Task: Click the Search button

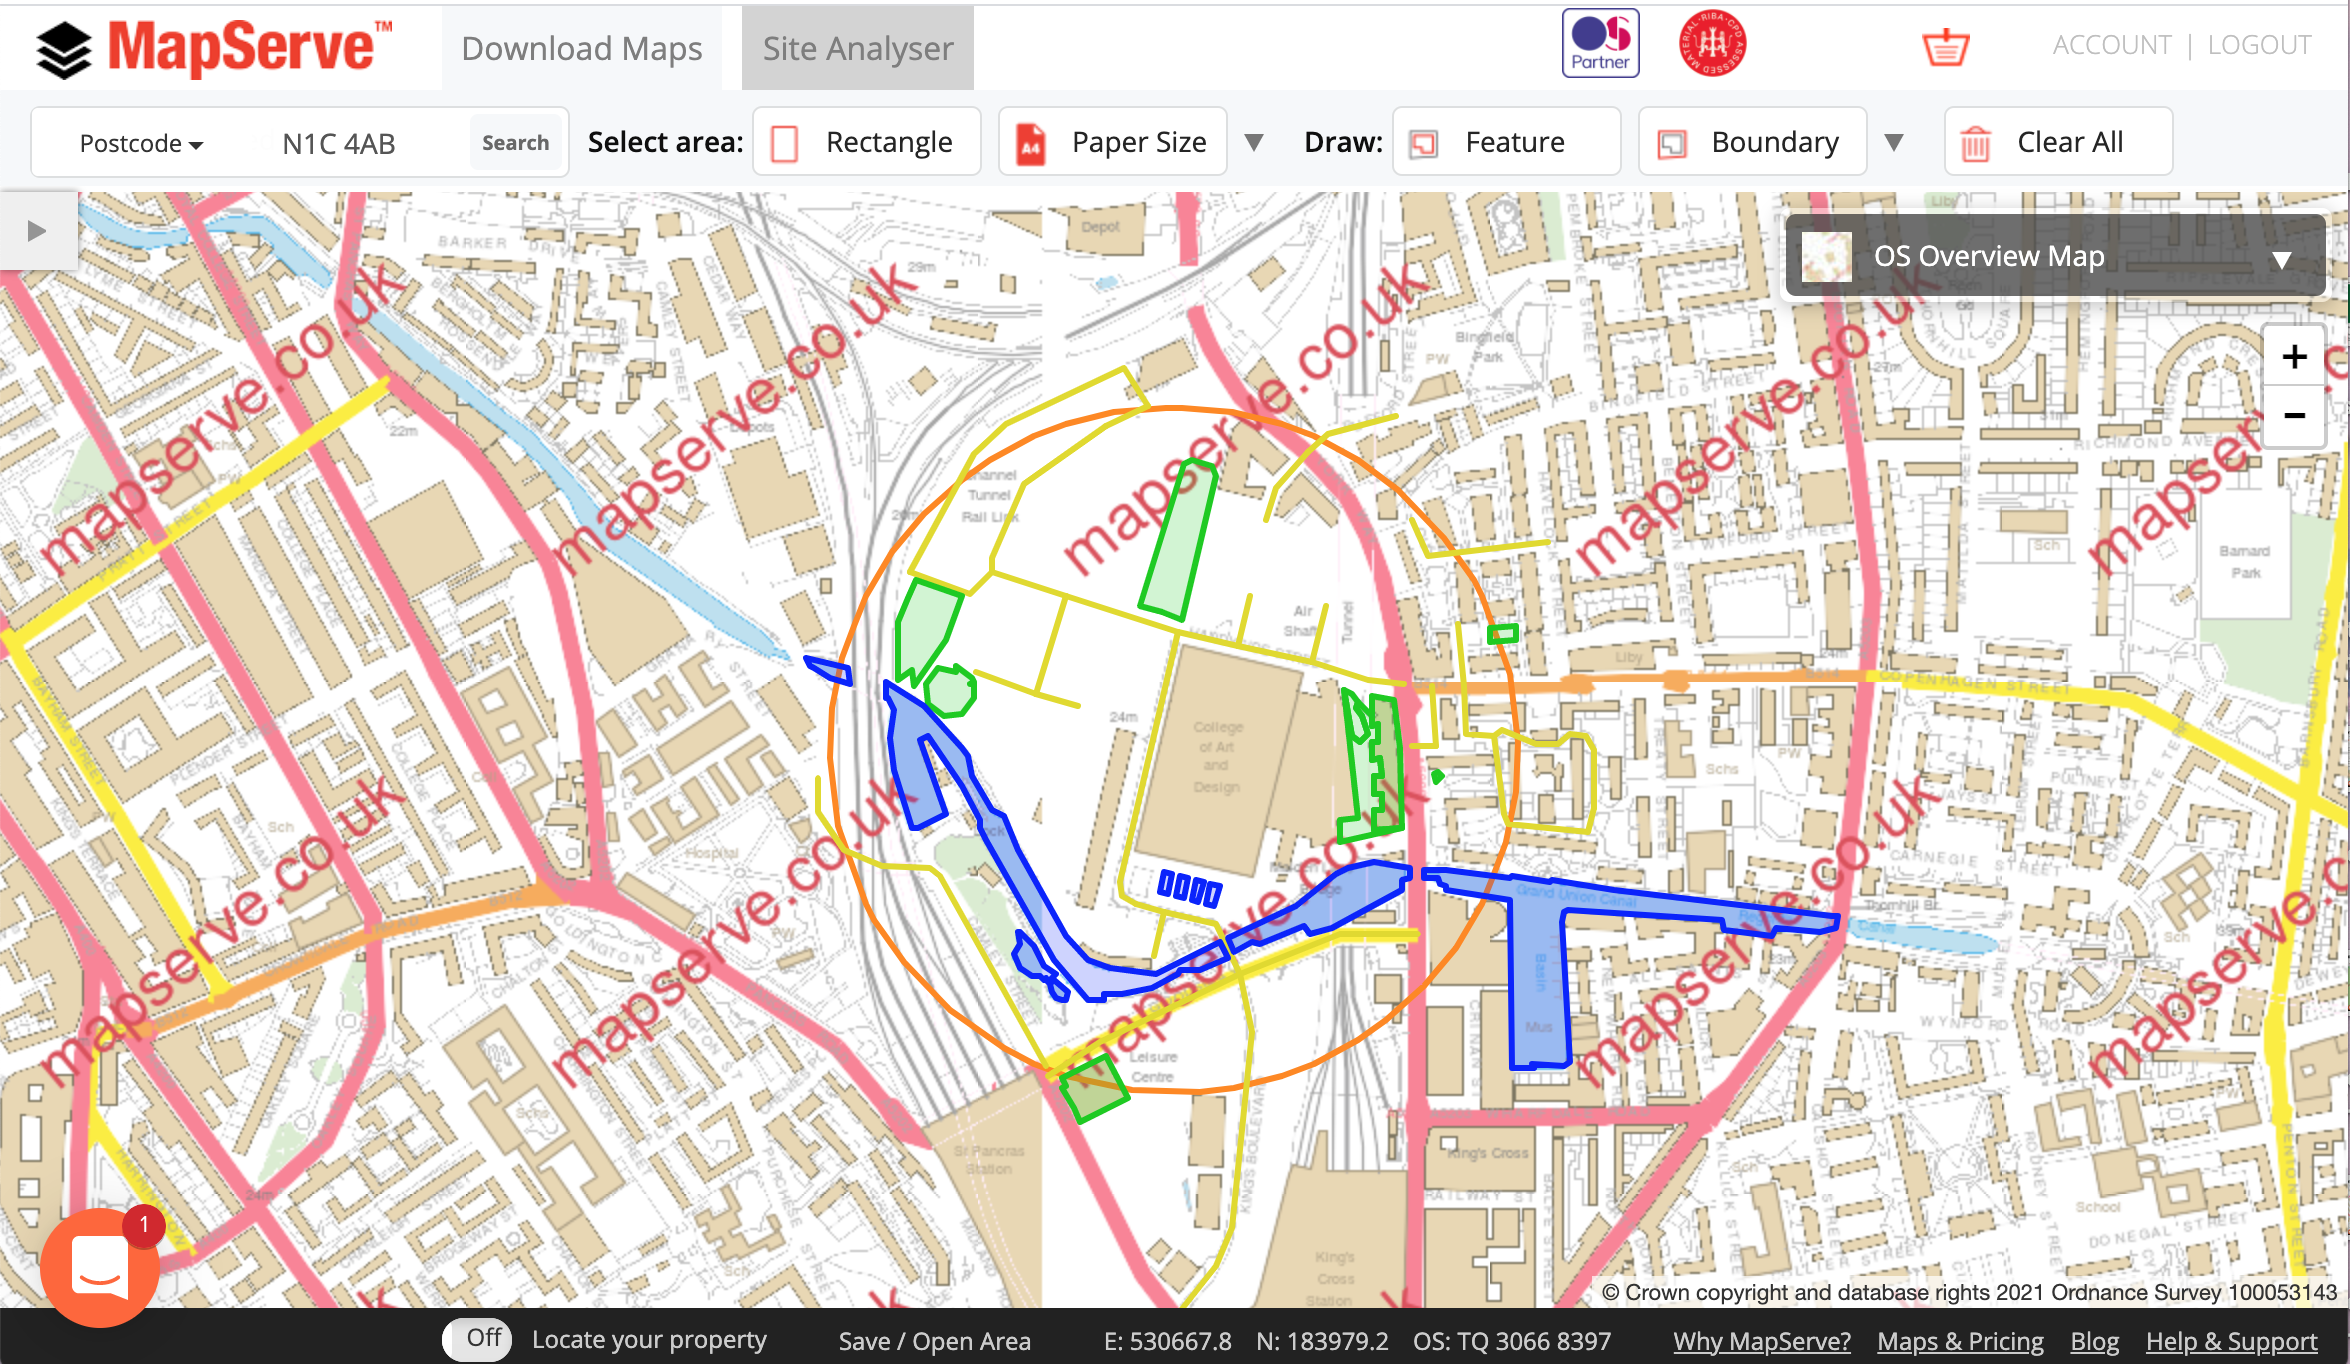Action: 515,142
